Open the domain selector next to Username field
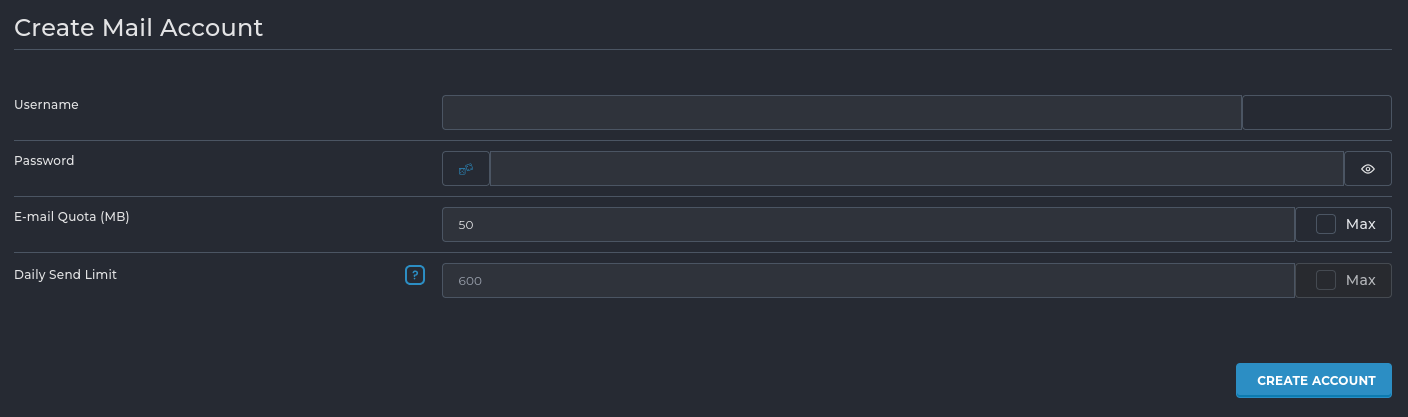The height and width of the screenshot is (417, 1408). point(1316,113)
